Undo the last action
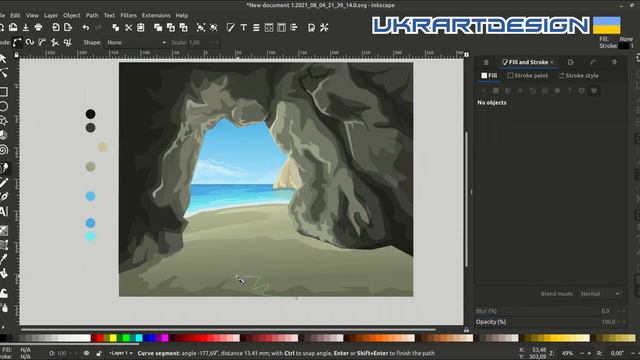640x360 pixels. click(x=86, y=27)
